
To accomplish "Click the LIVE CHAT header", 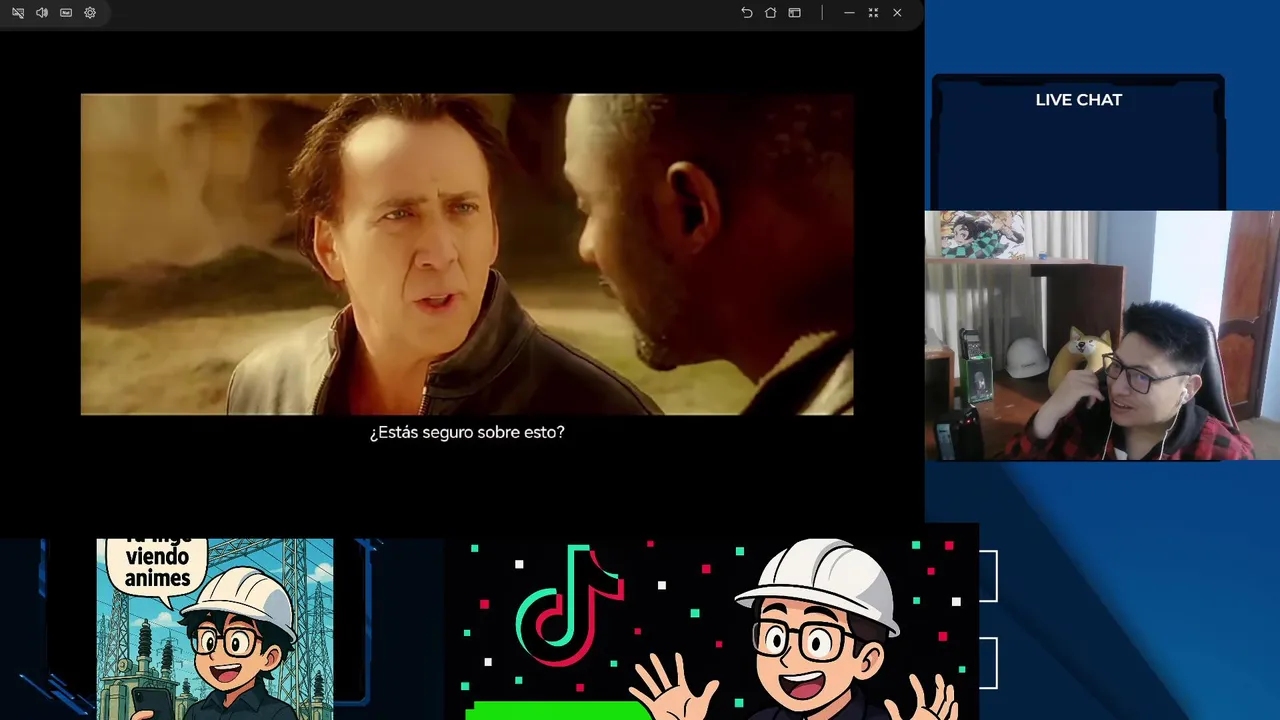I will [x=1079, y=100].
